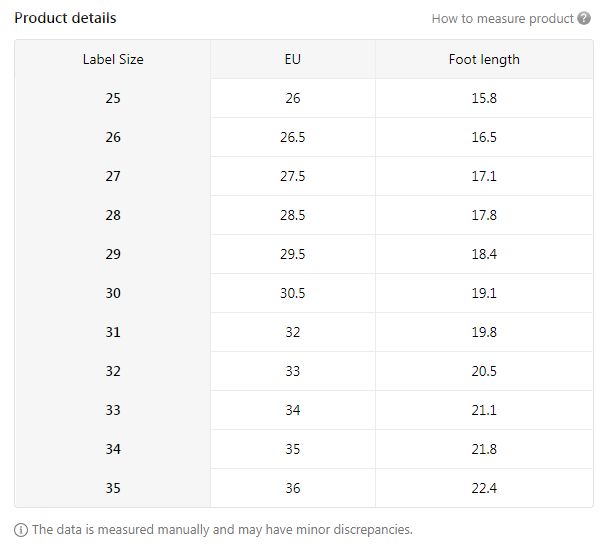Click EU size 26.5 cell
Image resolution: width=601 pixels, height=554 pixels.
click(292, 137)
